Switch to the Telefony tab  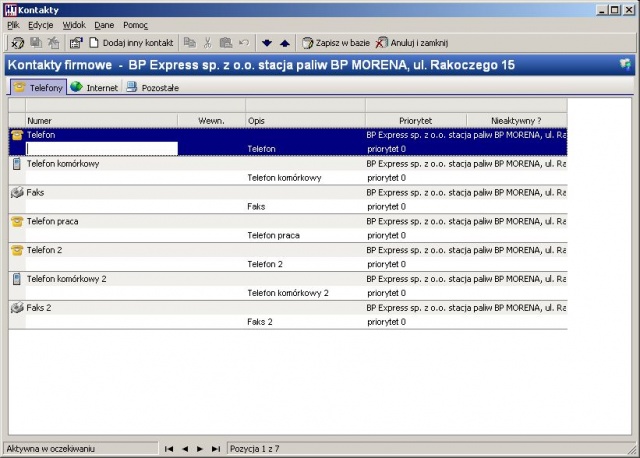click(x=38, y=87)
